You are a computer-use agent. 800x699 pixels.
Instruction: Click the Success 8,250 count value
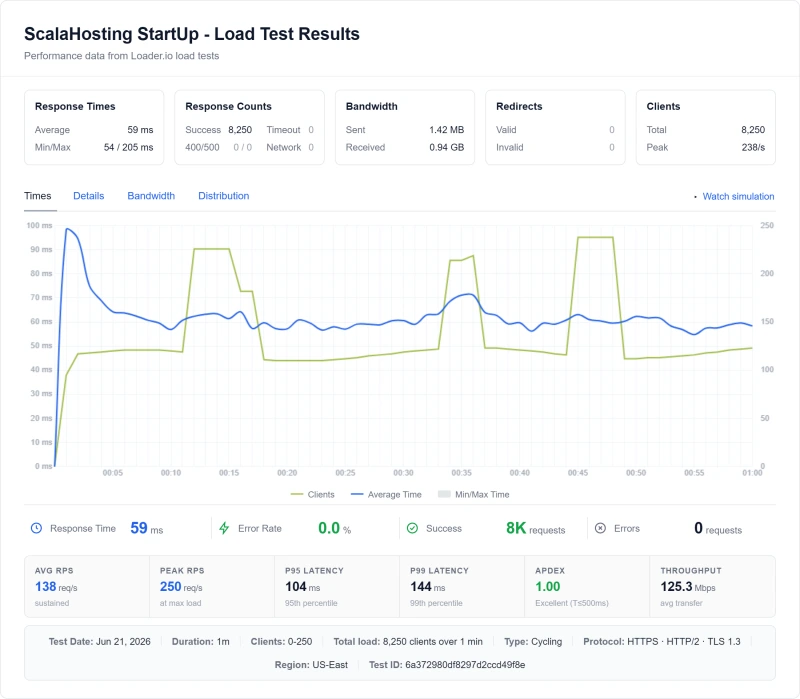[240, 130]
